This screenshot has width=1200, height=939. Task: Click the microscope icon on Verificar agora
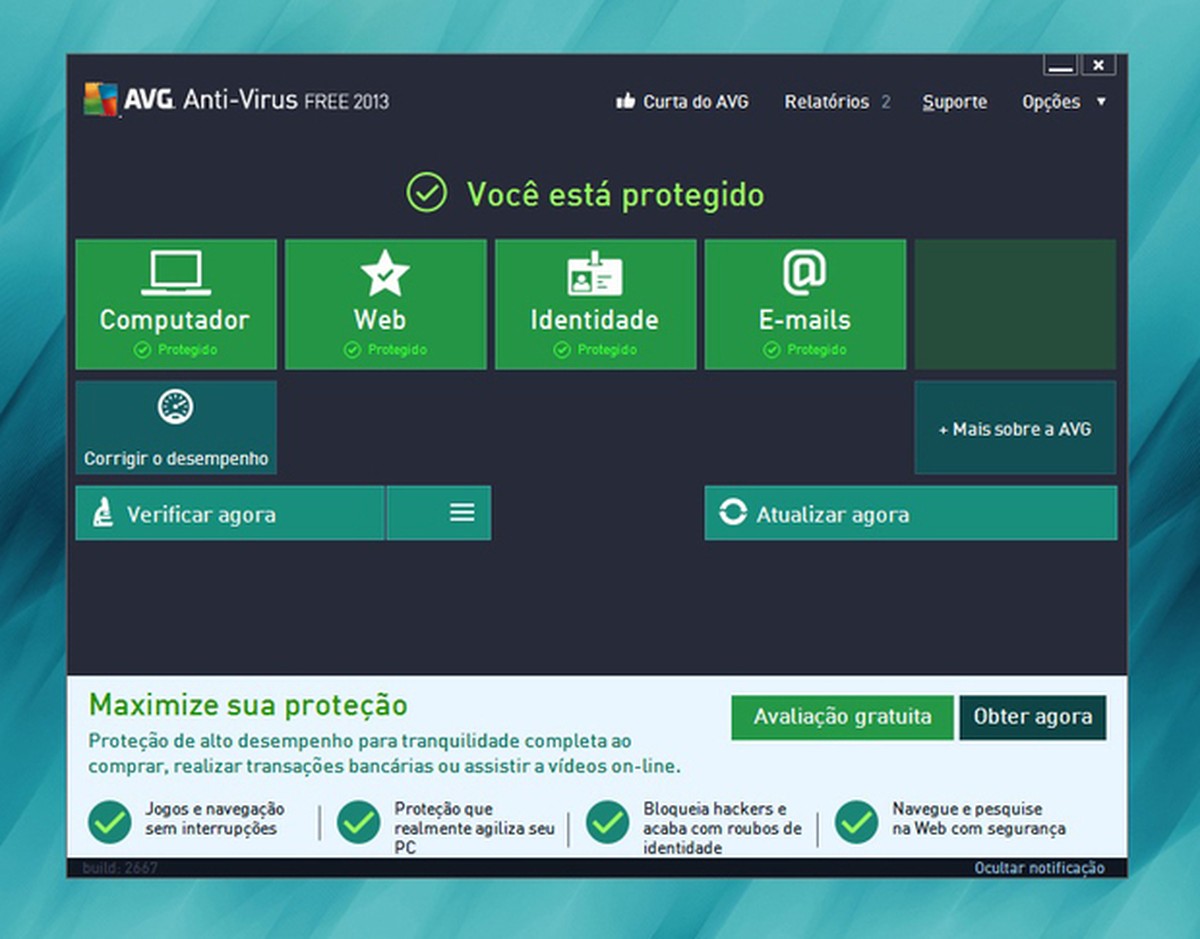pyautogui.click(x=102, y=514)
